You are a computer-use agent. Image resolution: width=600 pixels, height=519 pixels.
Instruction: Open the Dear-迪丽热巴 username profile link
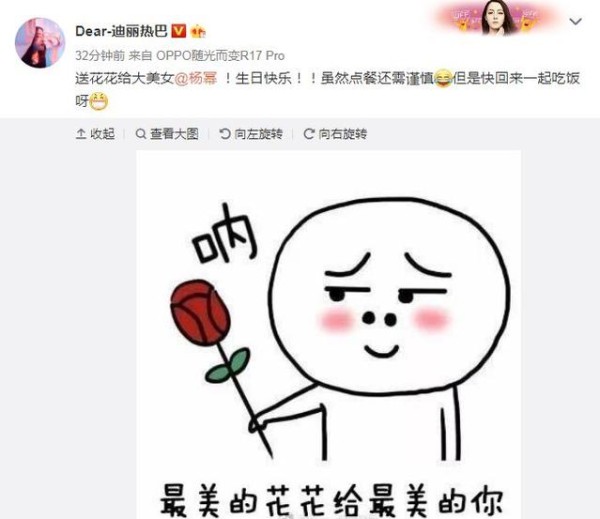click(x=121, y=31)
